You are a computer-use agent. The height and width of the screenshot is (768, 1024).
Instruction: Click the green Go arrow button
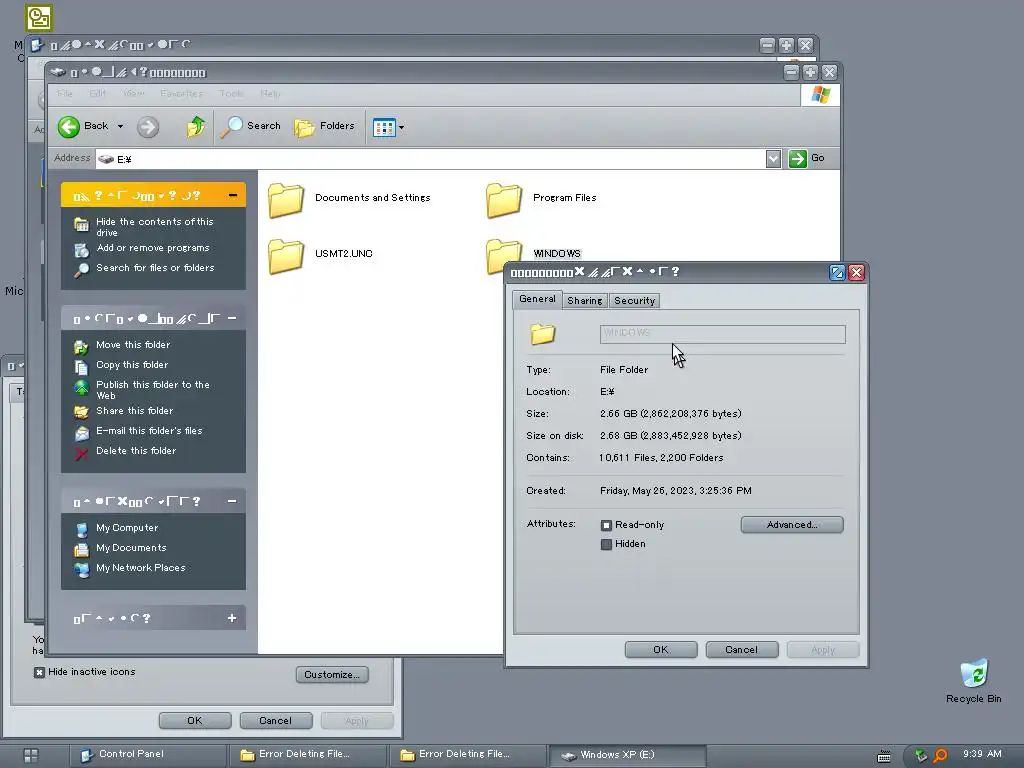(x=797, y=159)
